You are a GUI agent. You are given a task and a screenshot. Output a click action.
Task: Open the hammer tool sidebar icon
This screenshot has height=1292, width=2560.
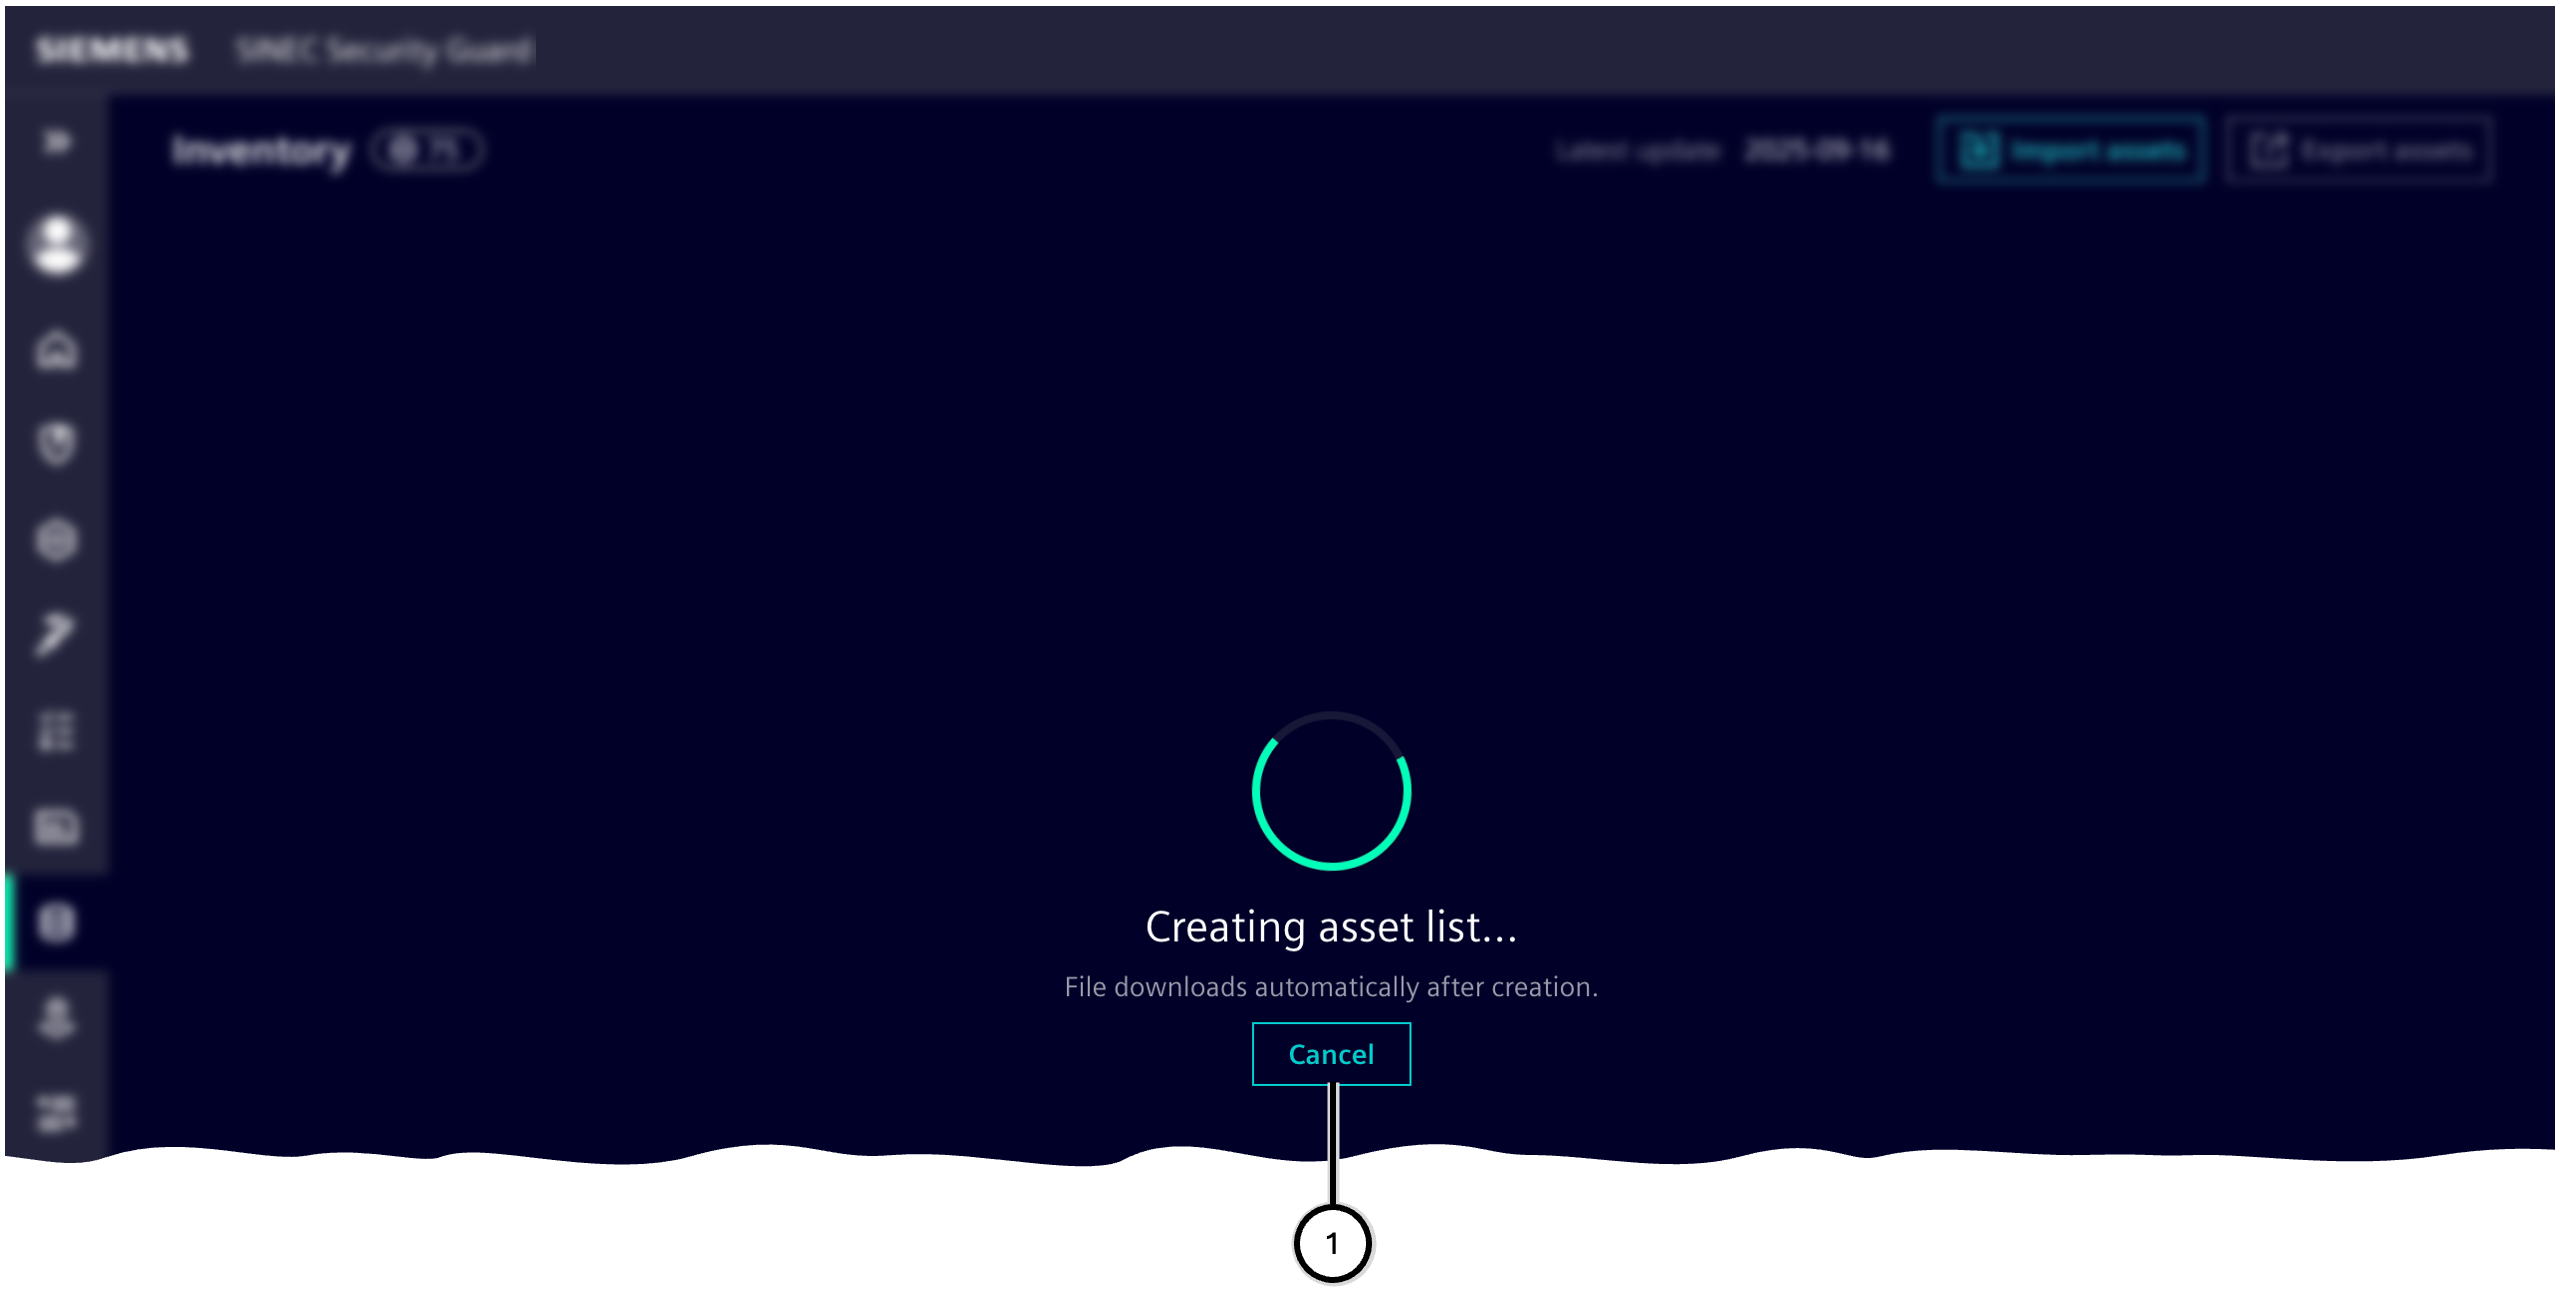(x=55, y=634)
